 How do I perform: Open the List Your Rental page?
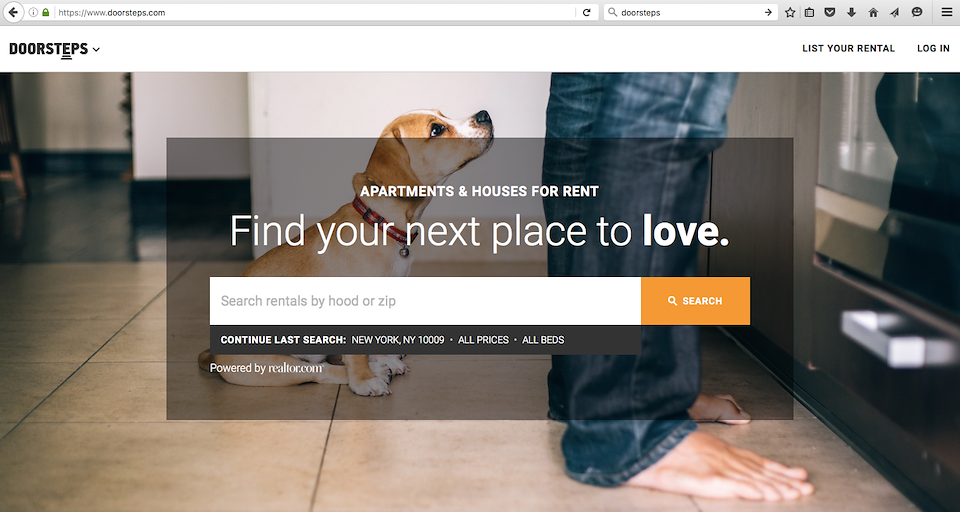click(849, 48)
